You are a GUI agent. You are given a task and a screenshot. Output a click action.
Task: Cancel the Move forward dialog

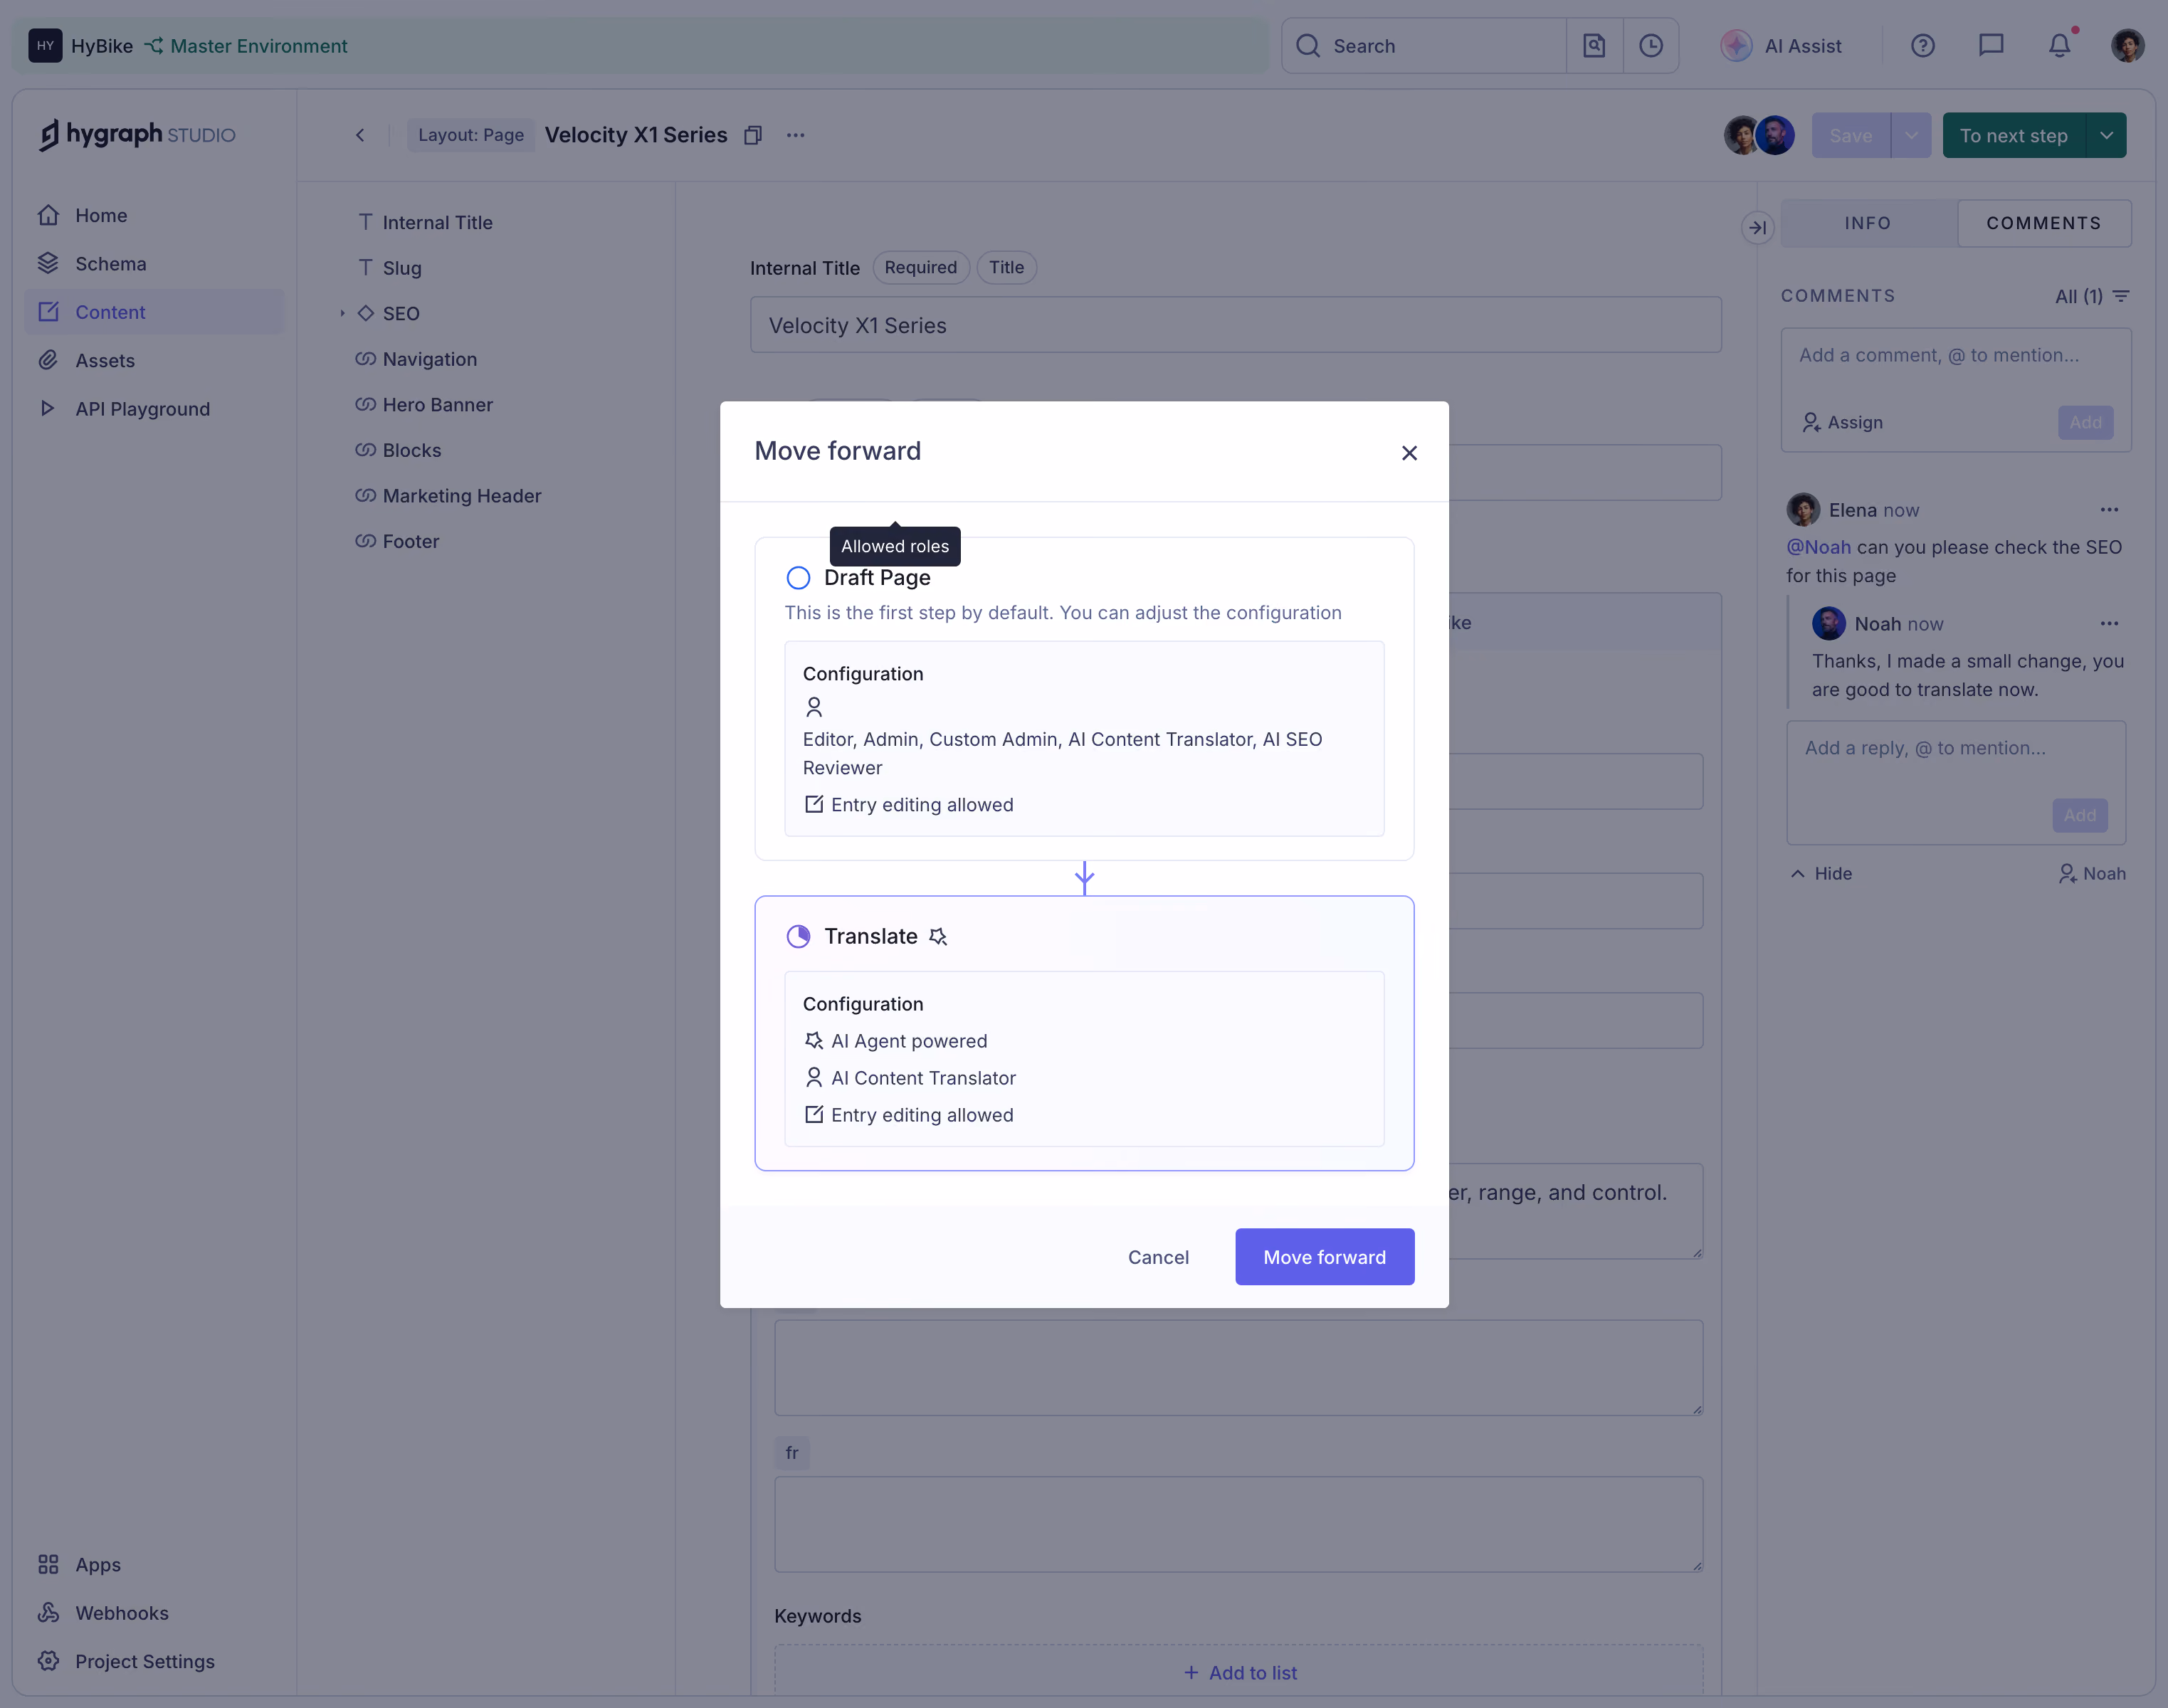1158,1257
